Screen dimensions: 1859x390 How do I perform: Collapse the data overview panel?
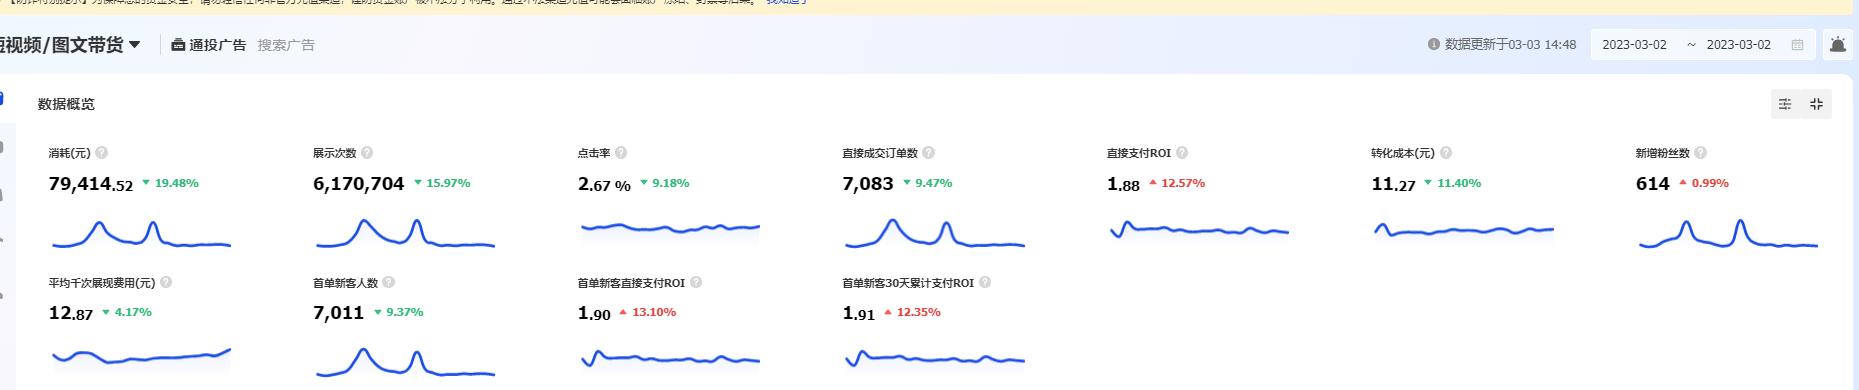(x=1817, y=104)
